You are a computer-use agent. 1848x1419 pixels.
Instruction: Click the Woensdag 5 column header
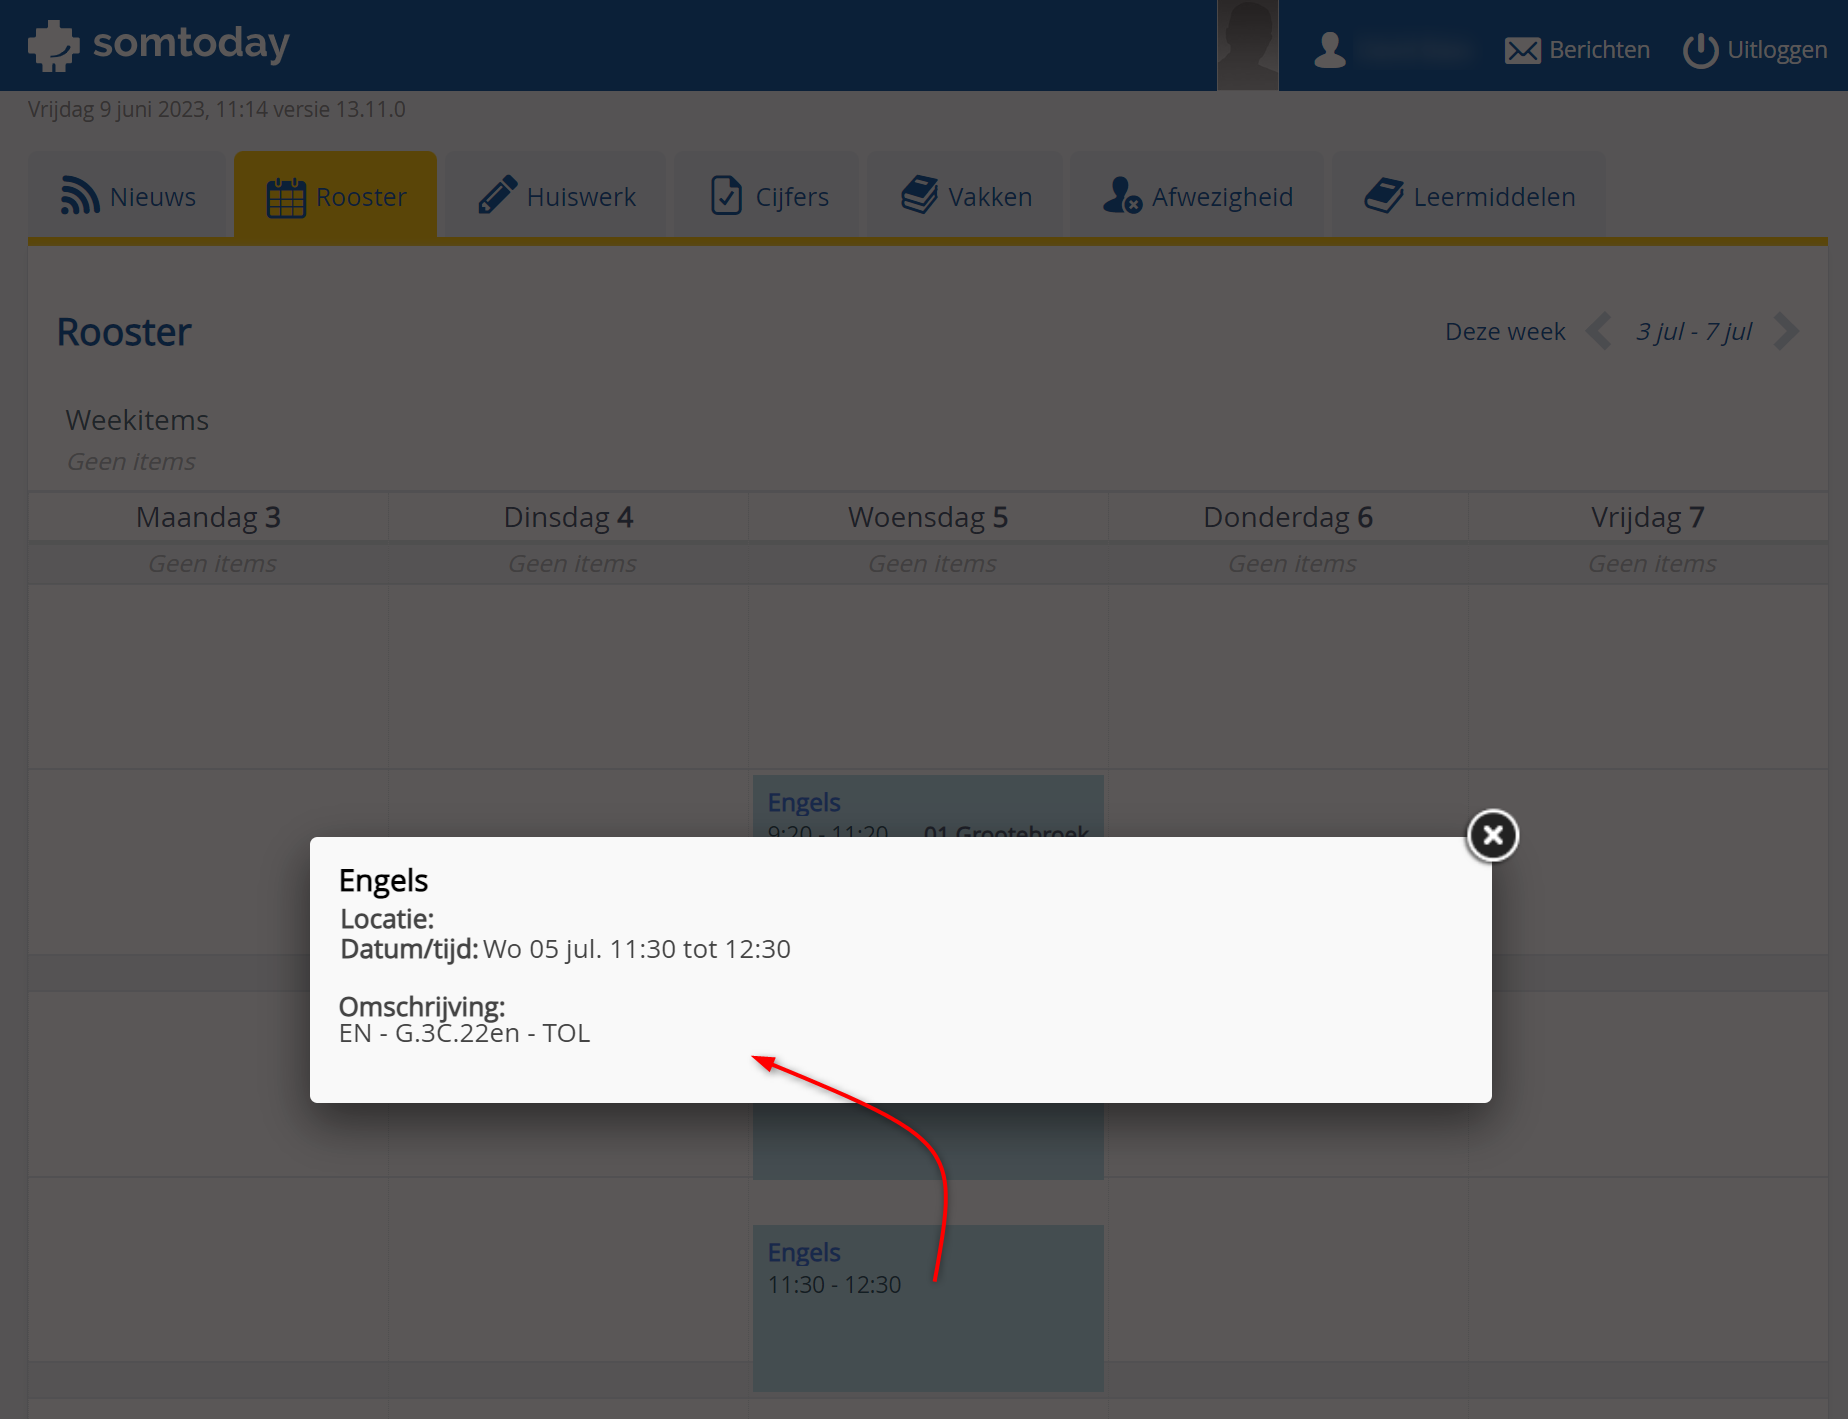[928, 517]
